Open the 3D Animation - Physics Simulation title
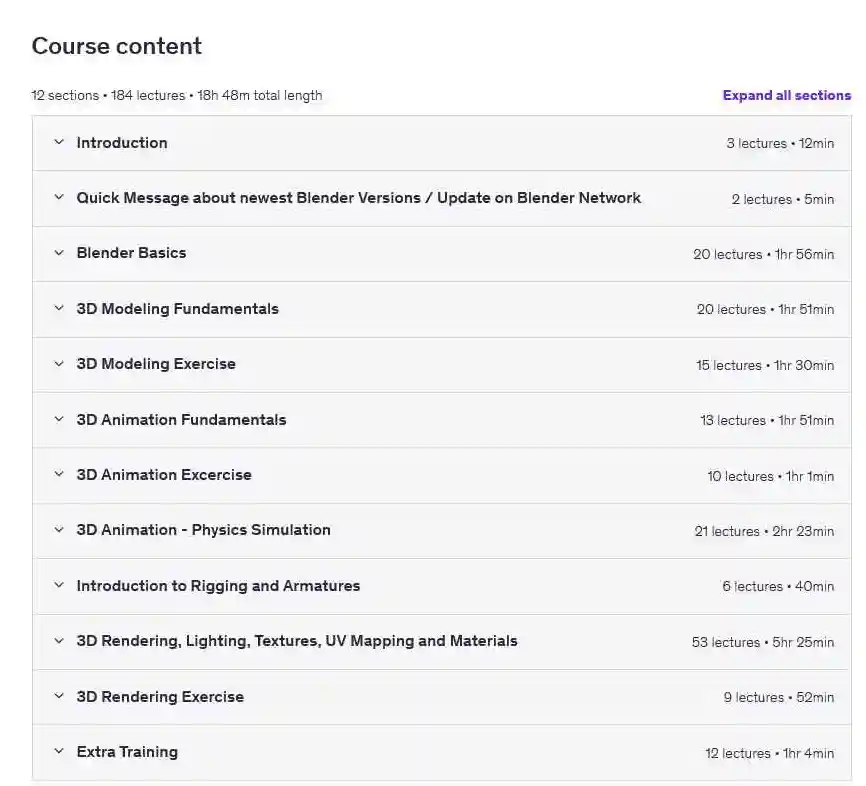866x786 pixels. click(204, 530)
